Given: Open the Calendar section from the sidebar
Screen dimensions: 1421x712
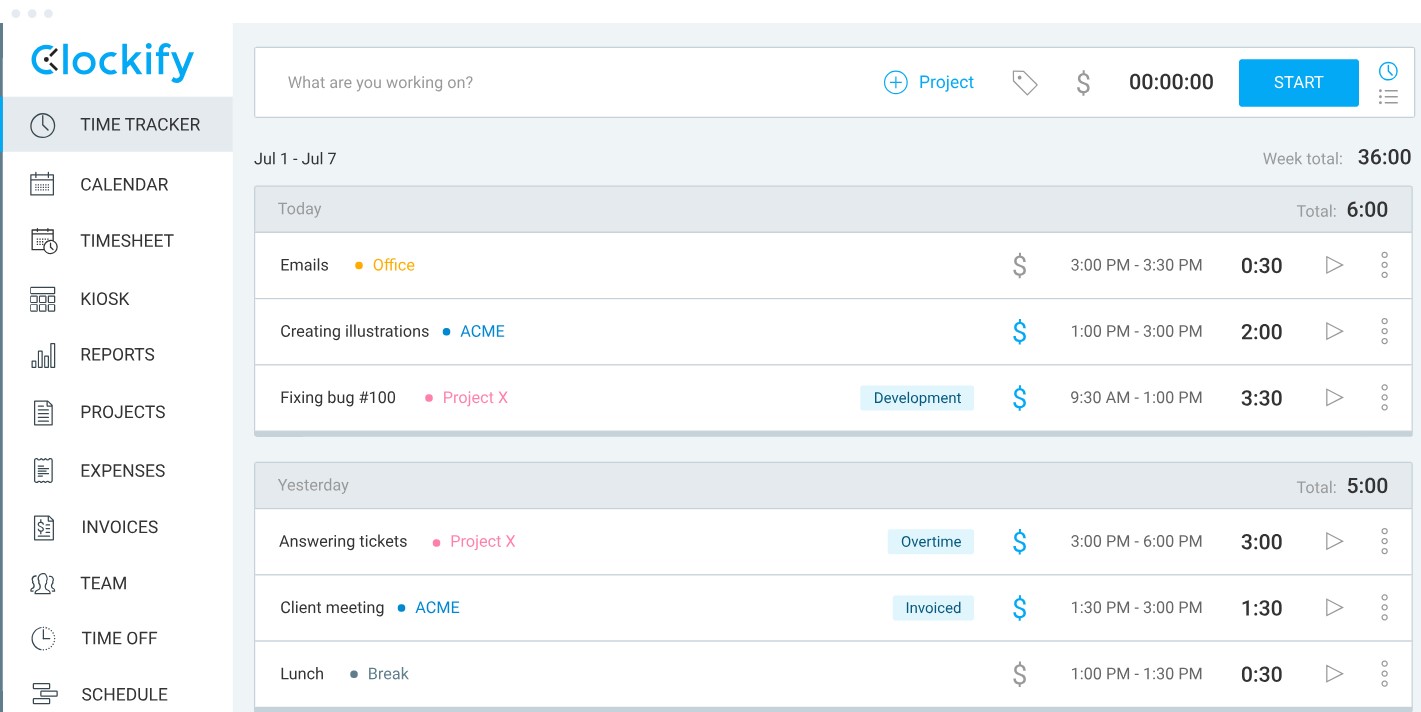Looking at the screenshot, I should click(123, 184).
